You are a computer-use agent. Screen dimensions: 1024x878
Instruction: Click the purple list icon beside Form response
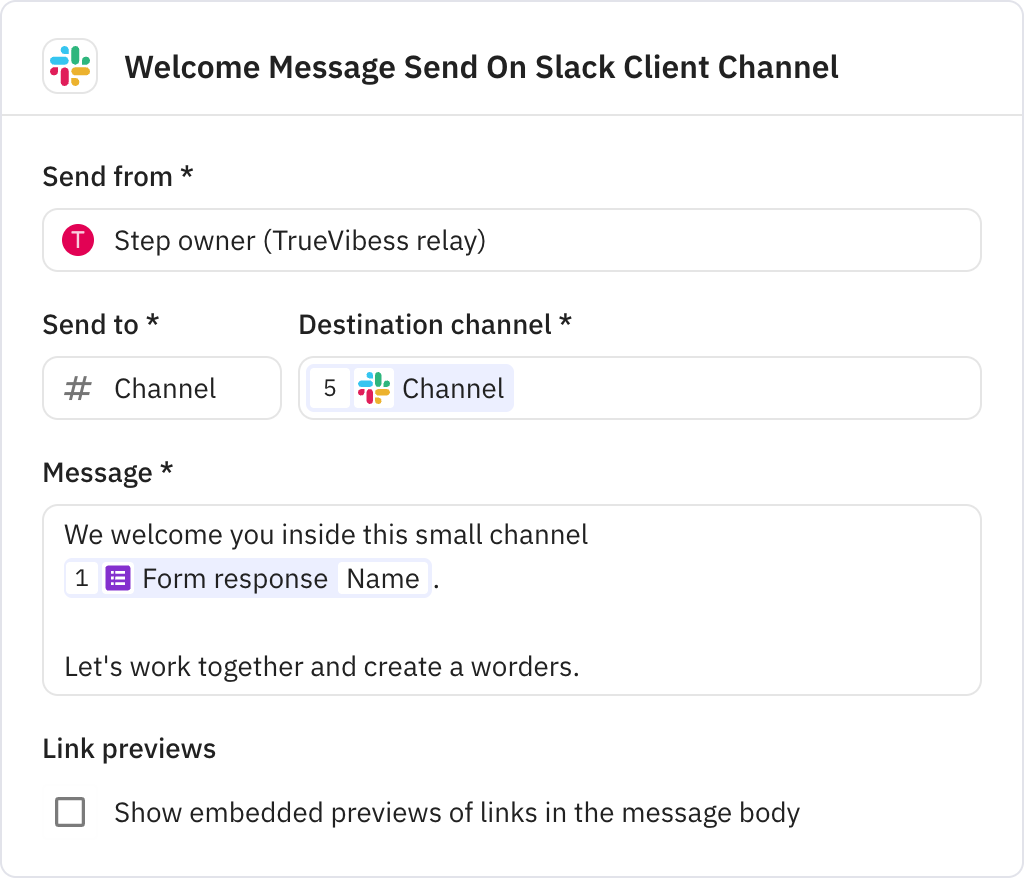pos(117,578)
